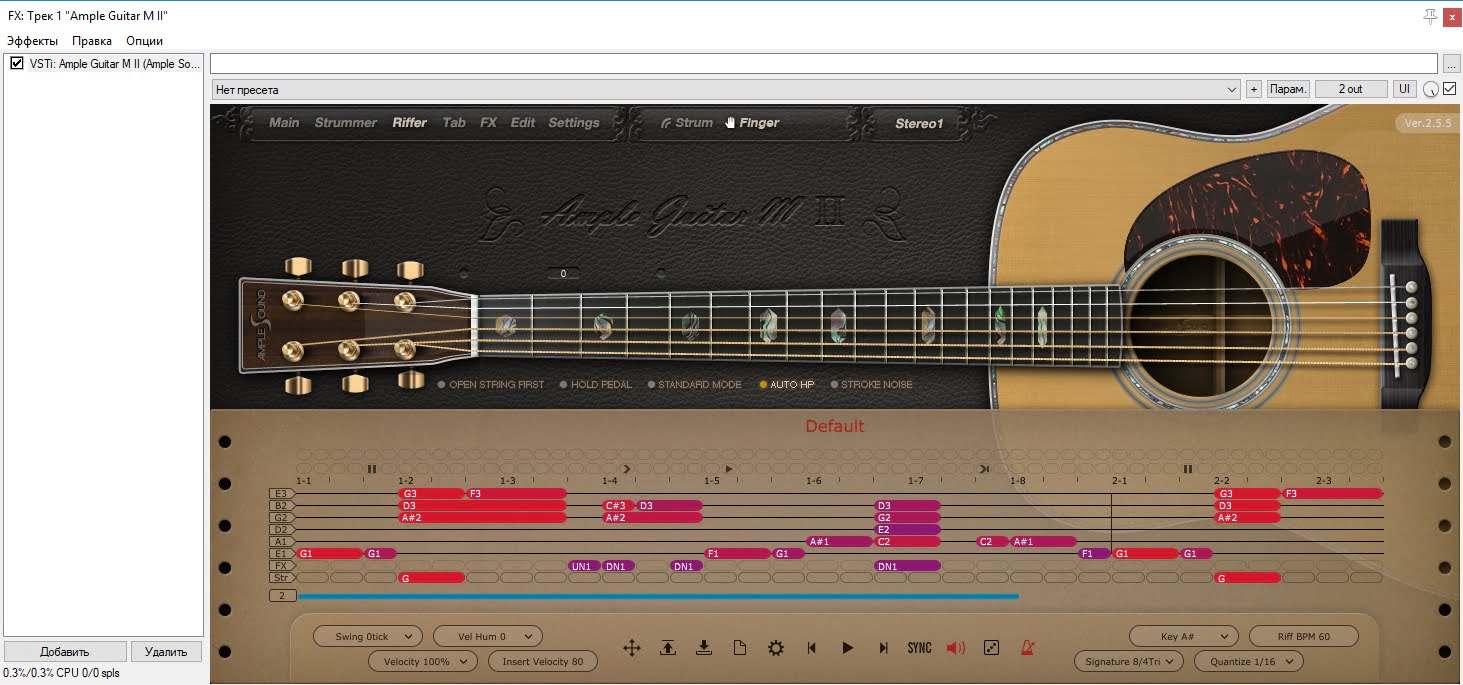1463x685 pixels.
Task: Open the Key A# dropdown
Action: (1184, 636)
